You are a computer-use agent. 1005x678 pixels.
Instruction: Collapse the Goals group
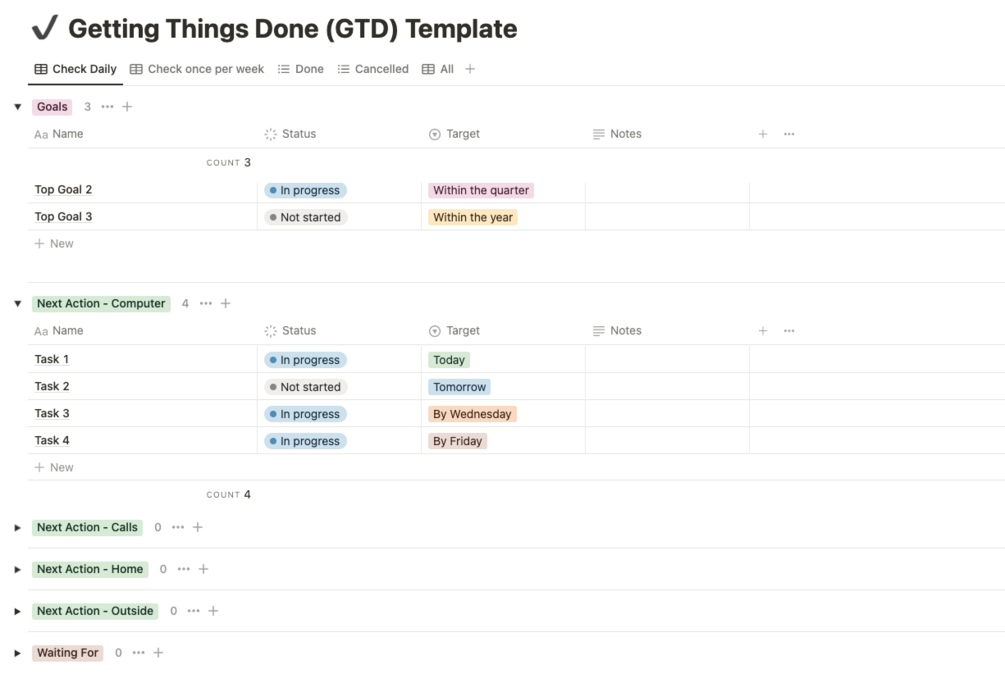pos(17,106)
